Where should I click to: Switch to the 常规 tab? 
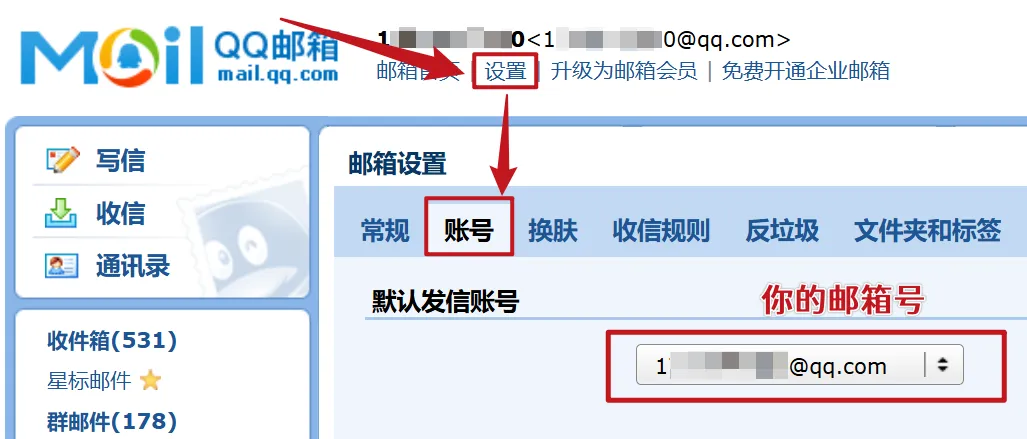coord(385,231)
